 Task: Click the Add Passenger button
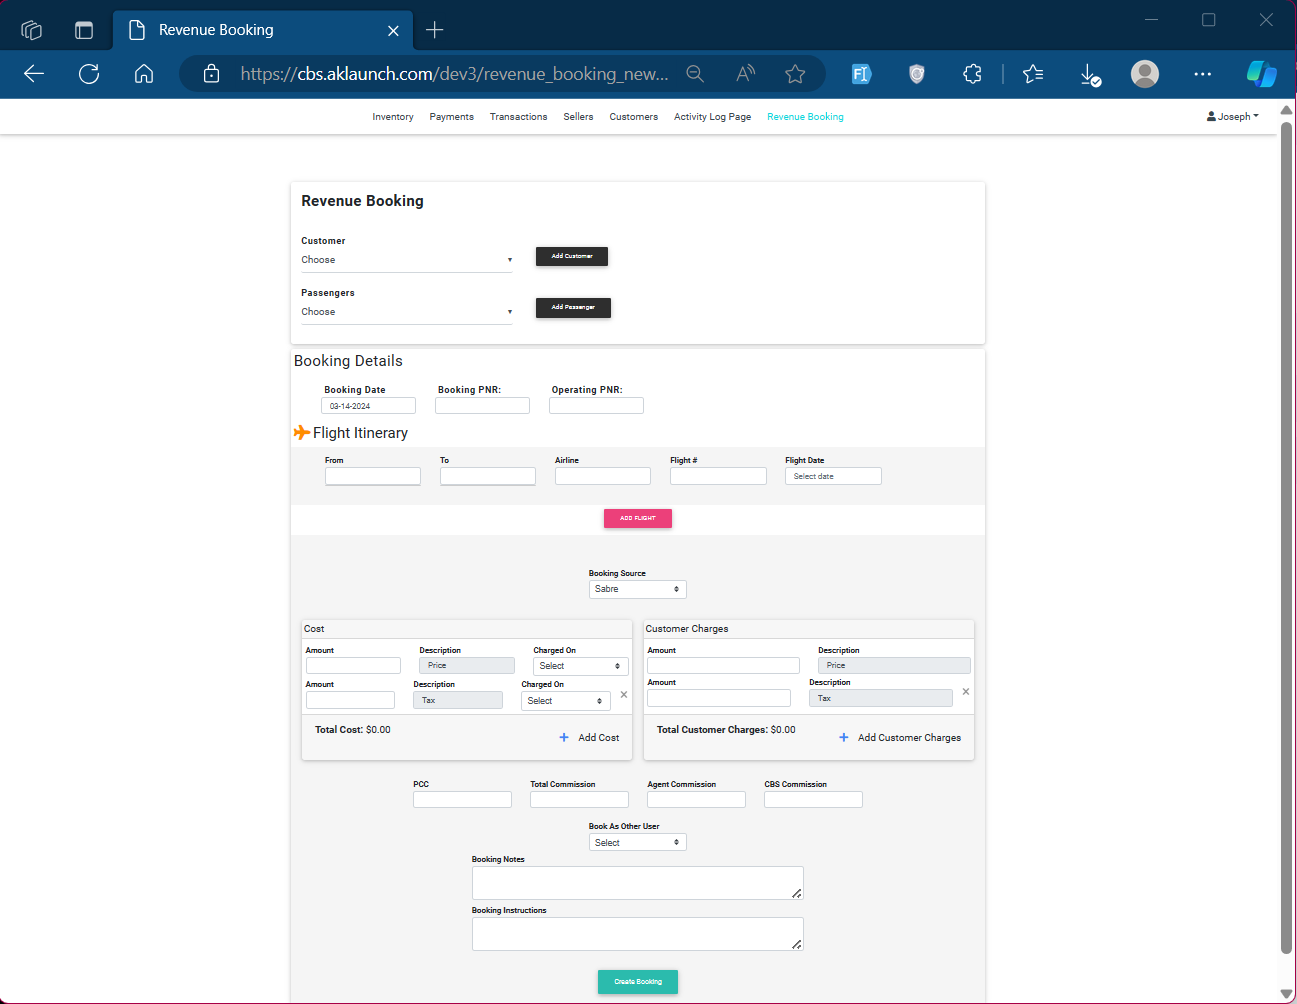coord(573,308)
